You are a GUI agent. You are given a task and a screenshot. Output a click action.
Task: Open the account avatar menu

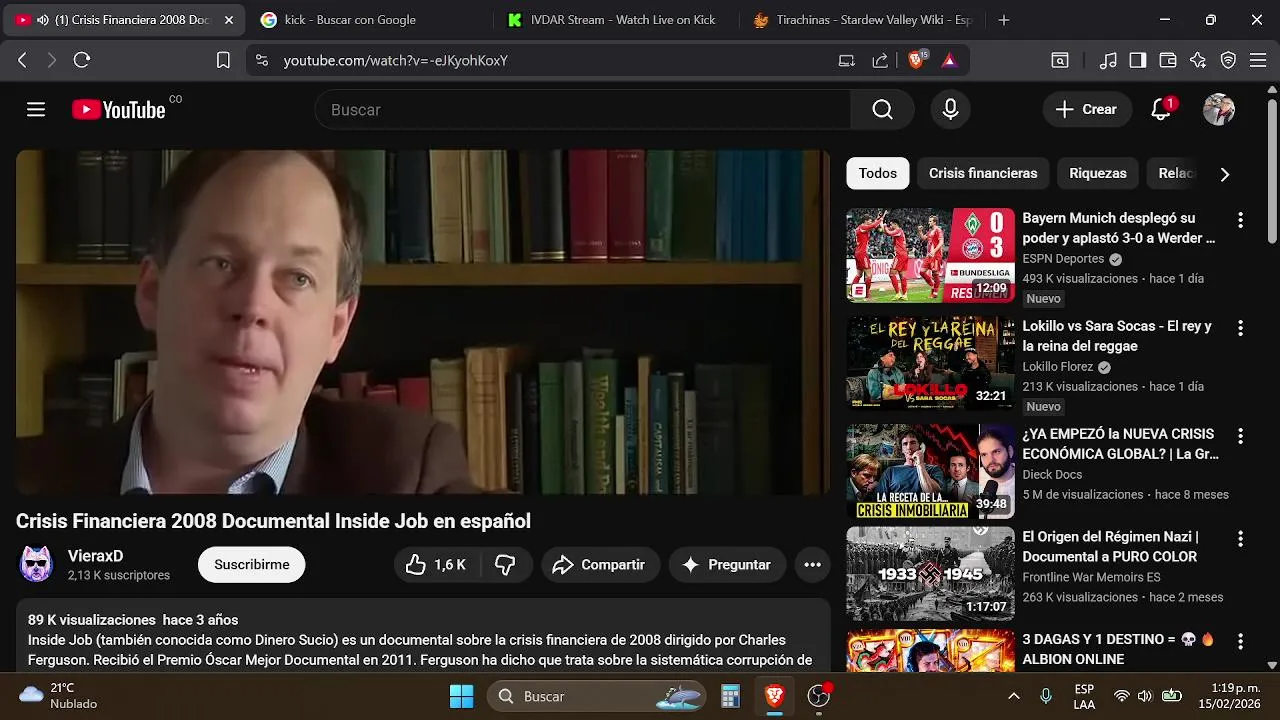1218,110
